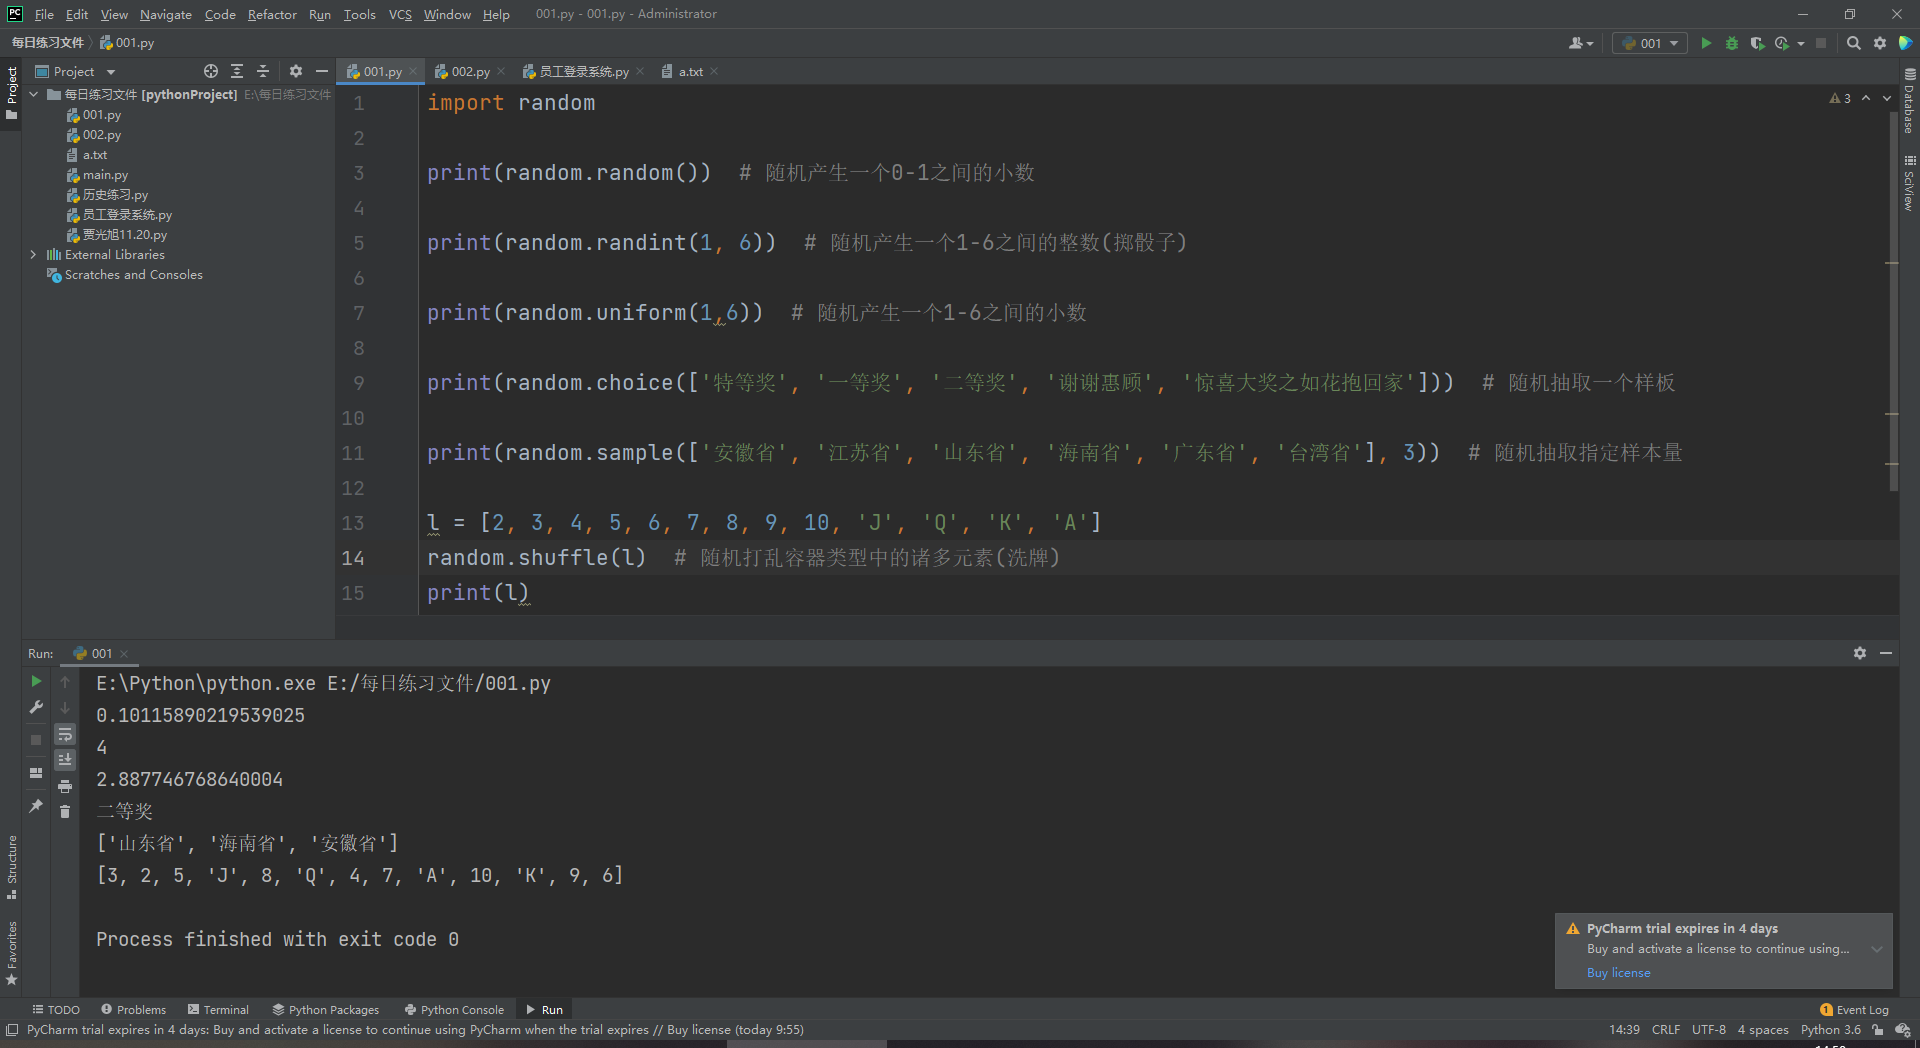1920x1048 pixels.
Task: Click the editor vertical scrollbar
Action: pos(1893,301)
